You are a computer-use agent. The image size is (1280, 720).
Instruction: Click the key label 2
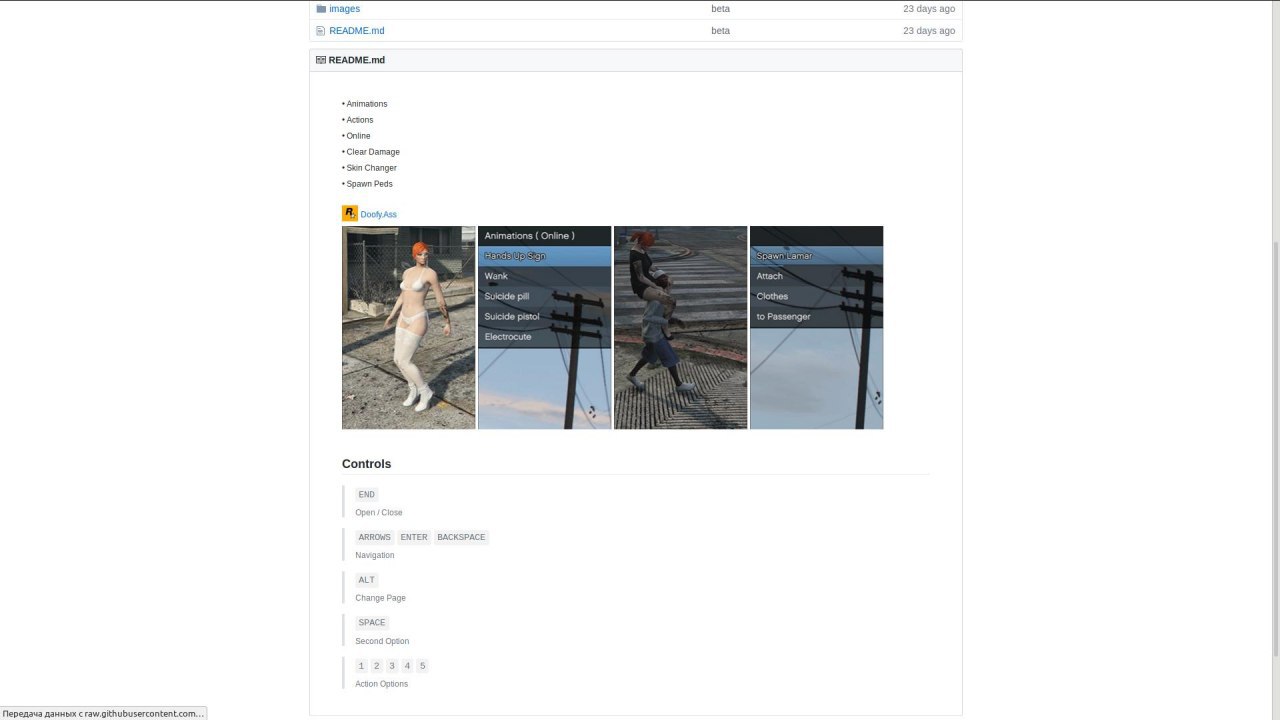[377, 666]
